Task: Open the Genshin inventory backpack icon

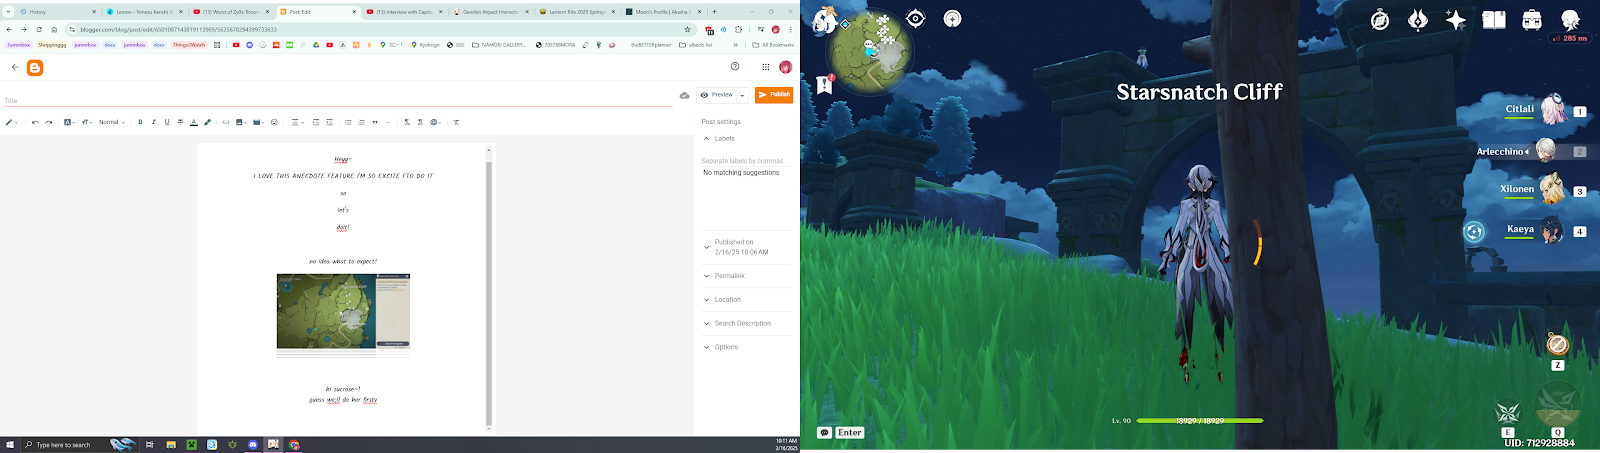Action: pos(1532,20)
